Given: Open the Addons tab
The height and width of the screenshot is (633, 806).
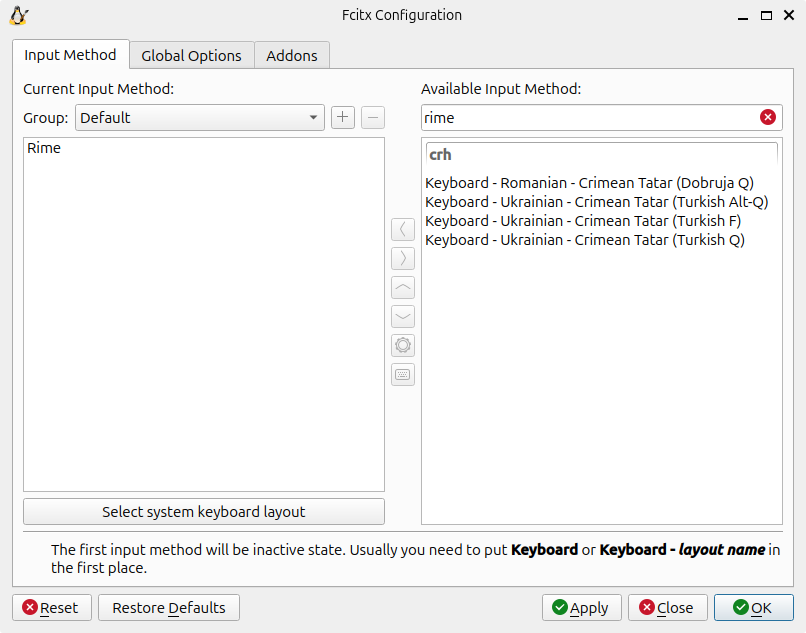Looking at the screenshot, I should (292, 56).
